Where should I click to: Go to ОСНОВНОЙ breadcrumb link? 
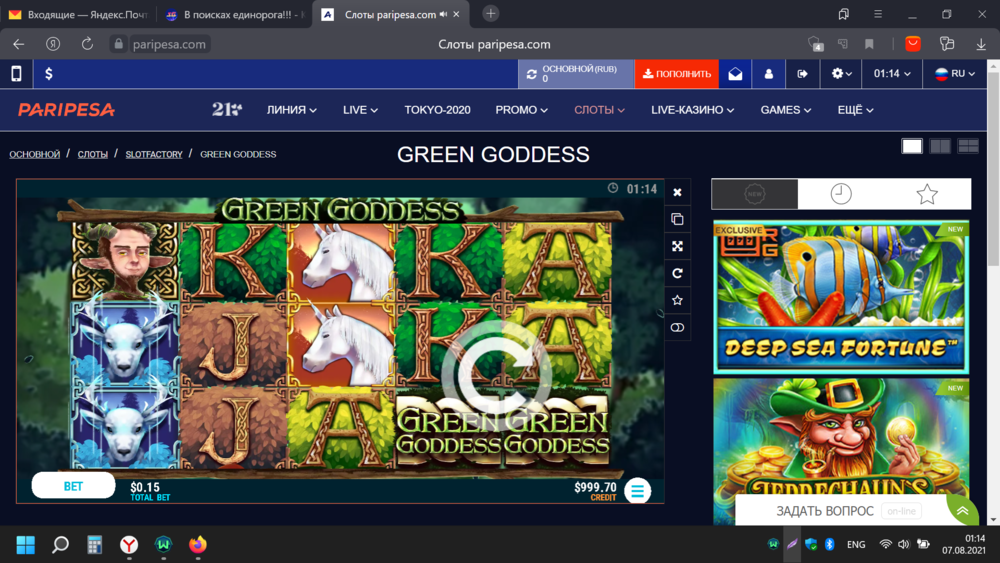point(34,154)
